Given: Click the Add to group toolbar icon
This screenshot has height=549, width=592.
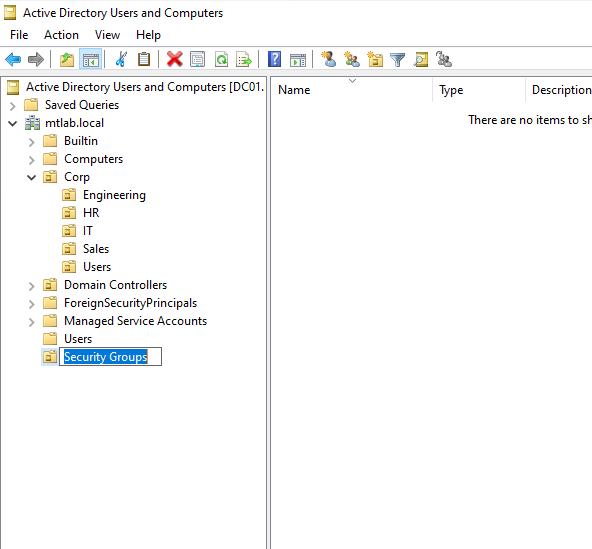Looking at the screenshot, I should (444, 59).
